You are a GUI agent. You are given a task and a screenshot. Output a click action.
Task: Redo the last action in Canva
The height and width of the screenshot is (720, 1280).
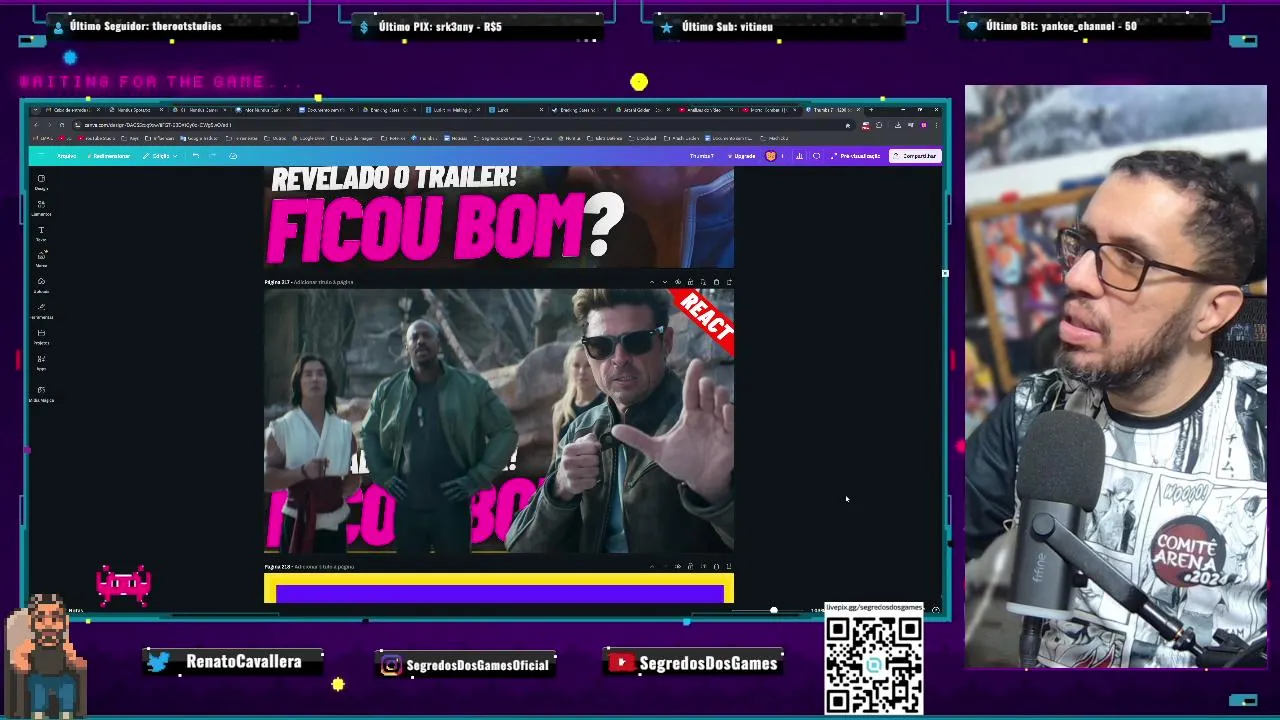[212, 156]
